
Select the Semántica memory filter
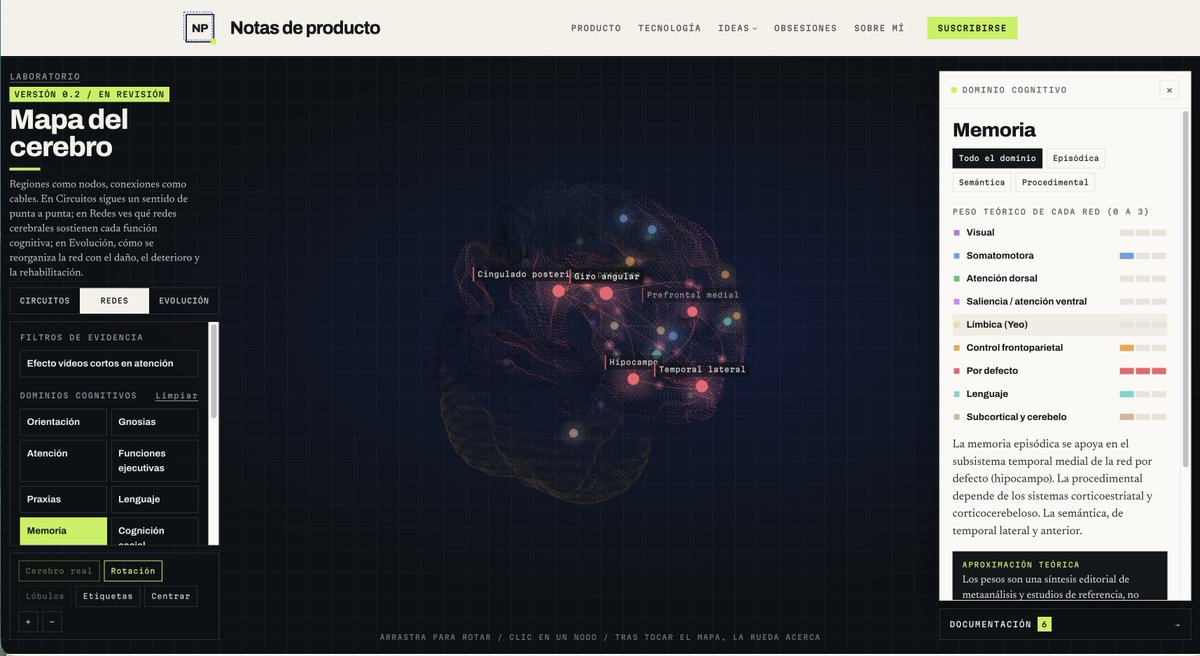(x=981, y=182)
